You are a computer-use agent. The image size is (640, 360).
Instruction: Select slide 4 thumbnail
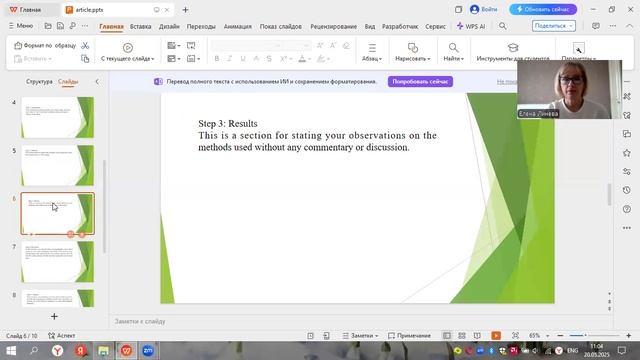[58, 118]
